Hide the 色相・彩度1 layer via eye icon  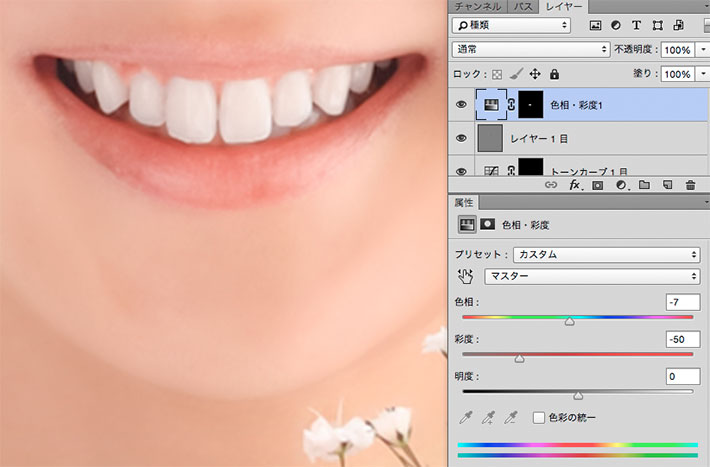[462, 103]
